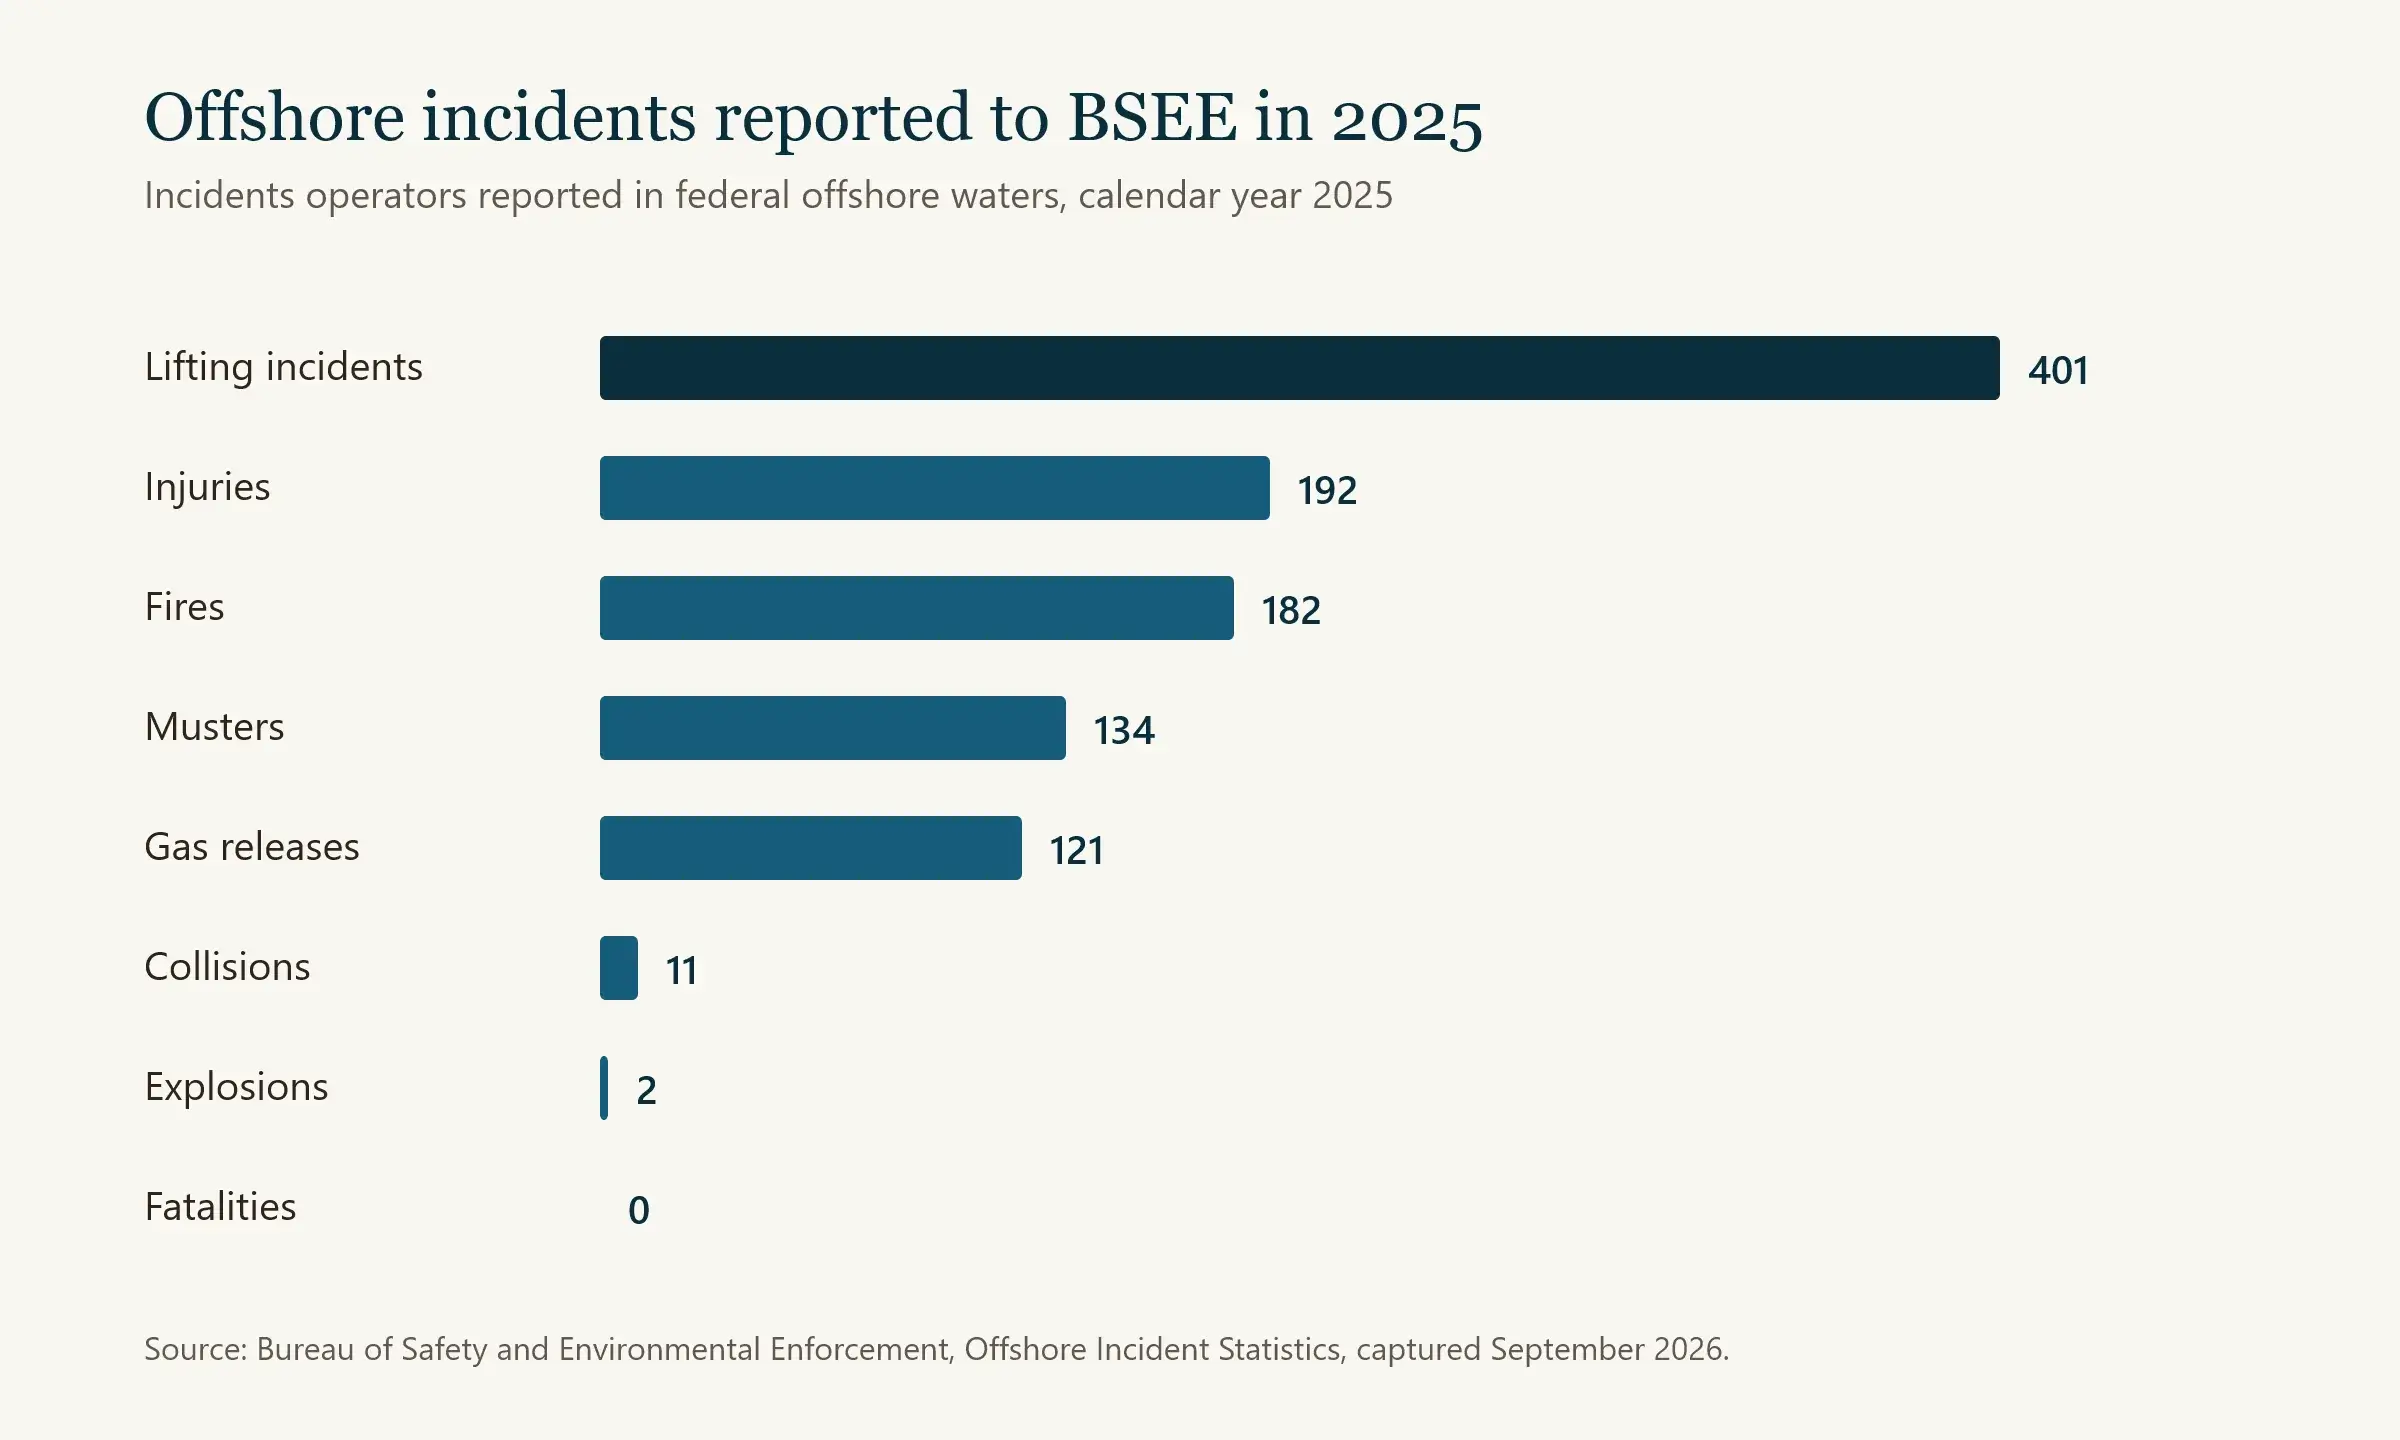This screenshot has width=2400, height=1440.
Task: Click the small Collisions bar
Action: tap(619, 968)
